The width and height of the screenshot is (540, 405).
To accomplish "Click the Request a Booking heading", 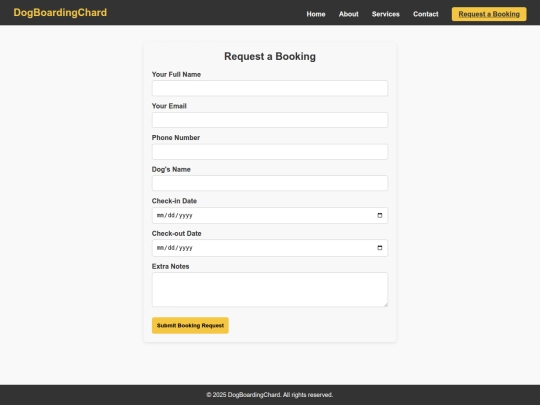I will [x=270, y=56].
